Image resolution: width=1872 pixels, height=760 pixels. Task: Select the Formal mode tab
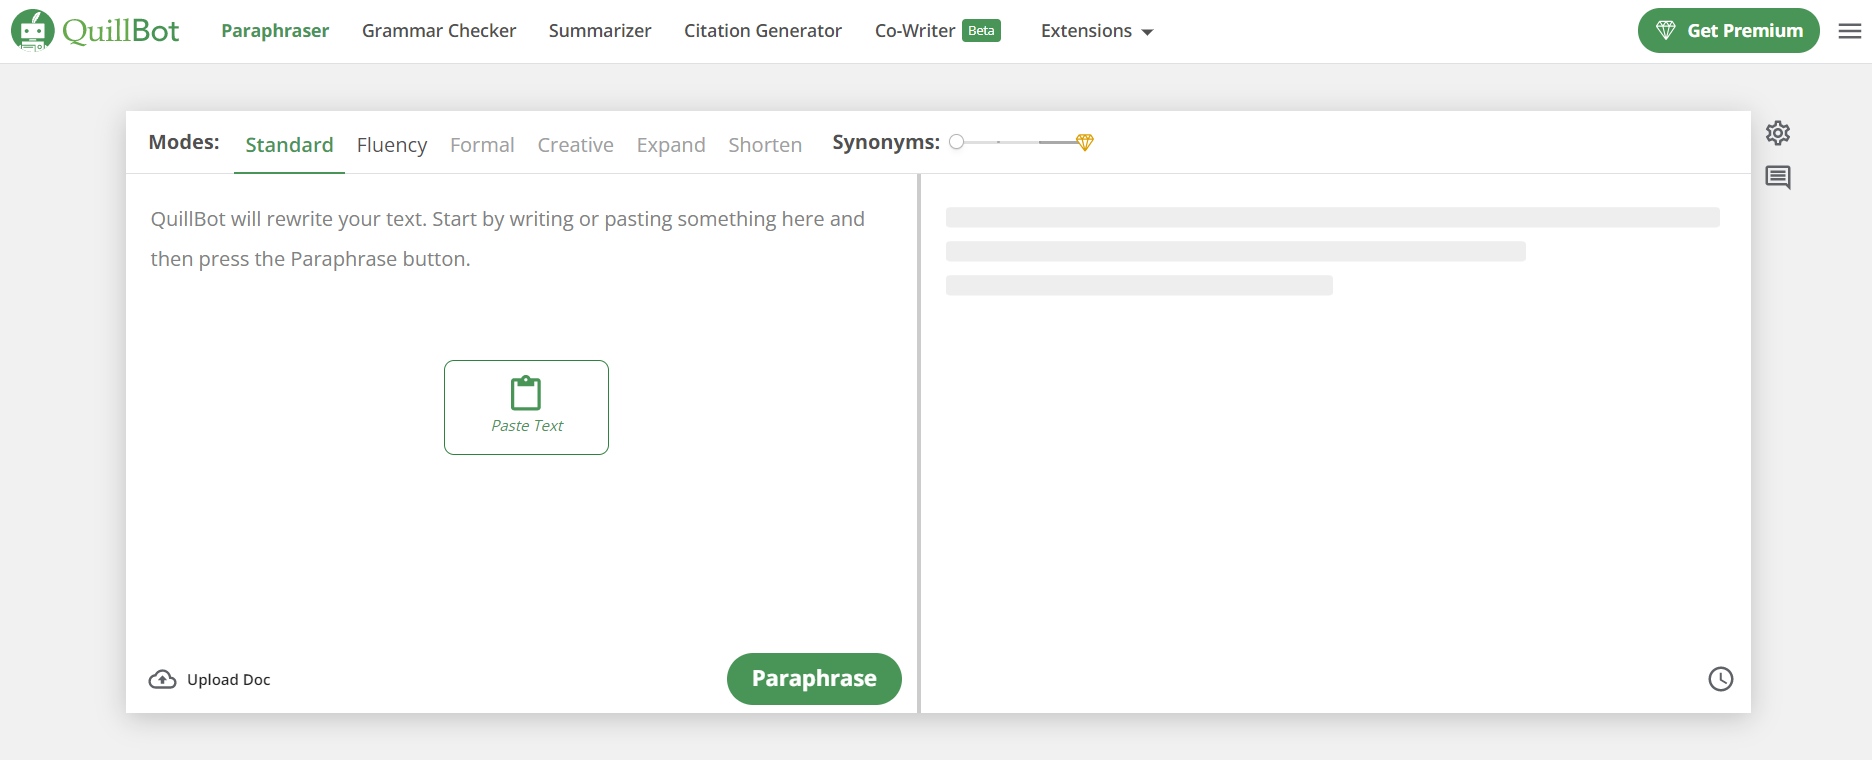coord(482,145)
